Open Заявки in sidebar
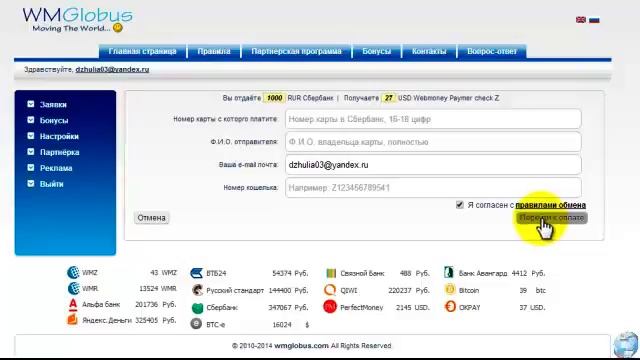 pyautogui.click(x=53, y=104)
